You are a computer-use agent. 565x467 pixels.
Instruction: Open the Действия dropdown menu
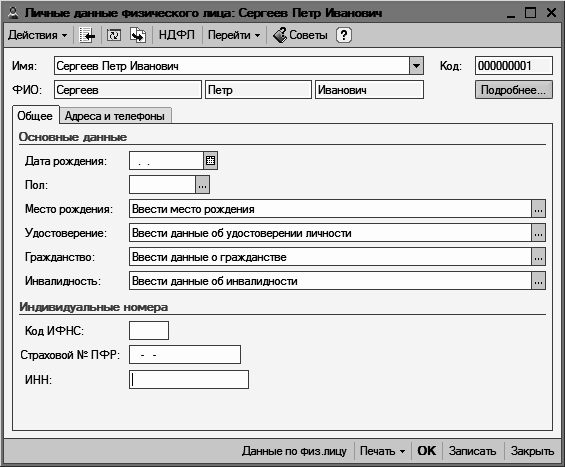pos(37,35)
